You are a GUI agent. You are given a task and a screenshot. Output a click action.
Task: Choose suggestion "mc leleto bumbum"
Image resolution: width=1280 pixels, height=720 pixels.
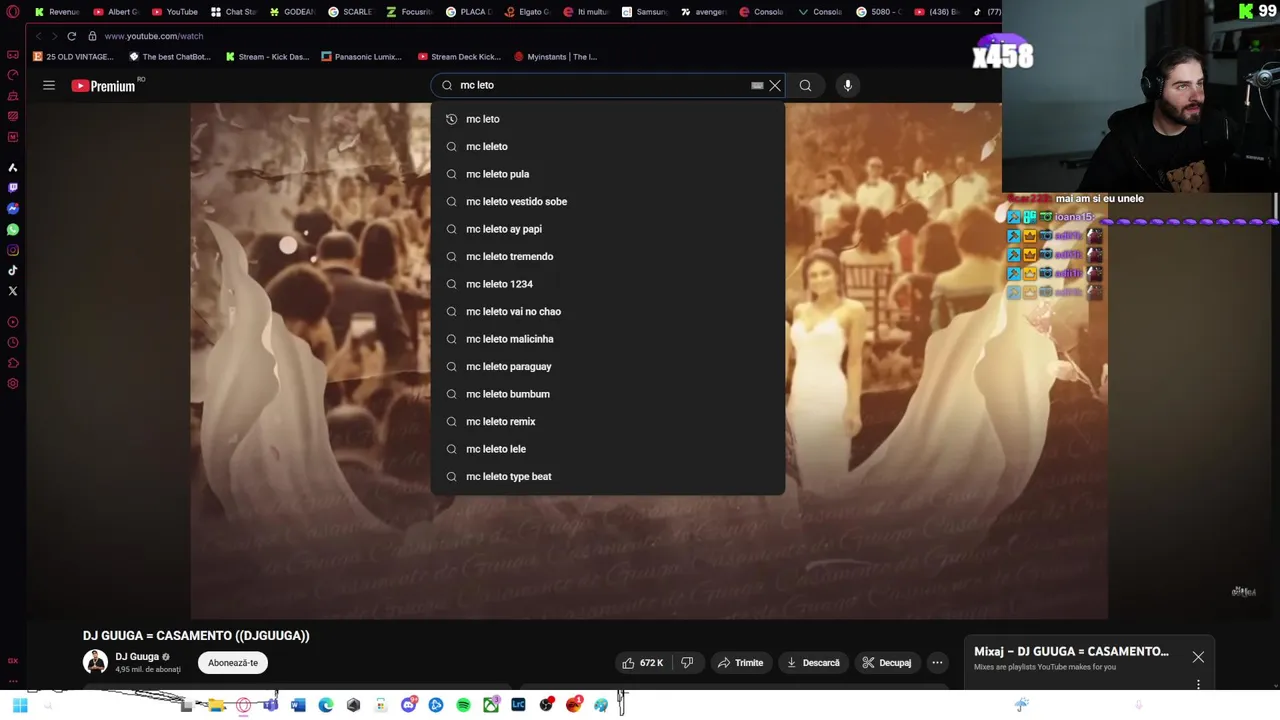pos(608,394)
